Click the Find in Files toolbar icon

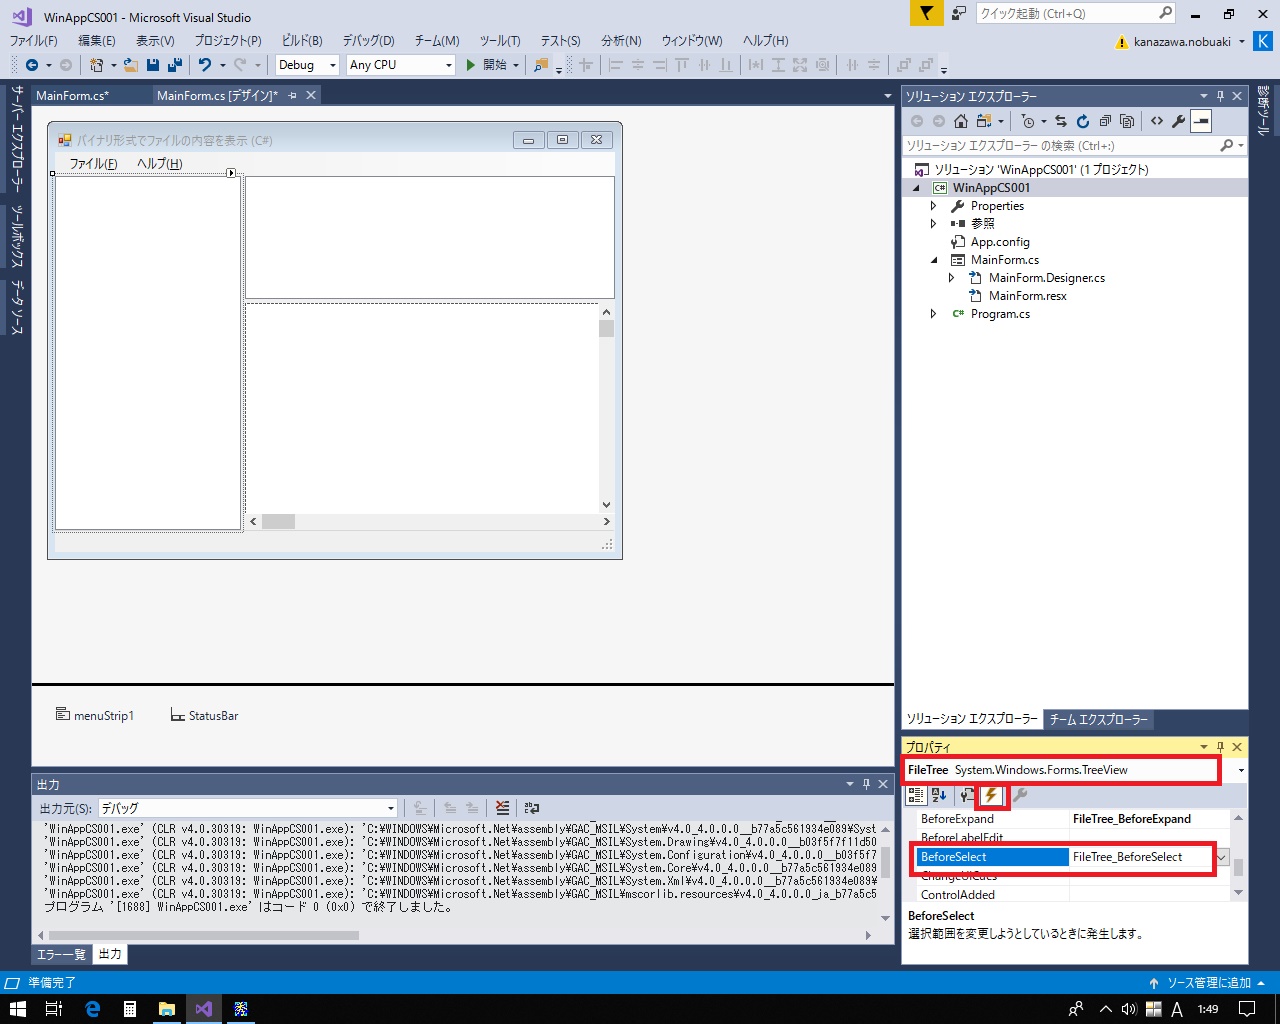coord(541,65)
